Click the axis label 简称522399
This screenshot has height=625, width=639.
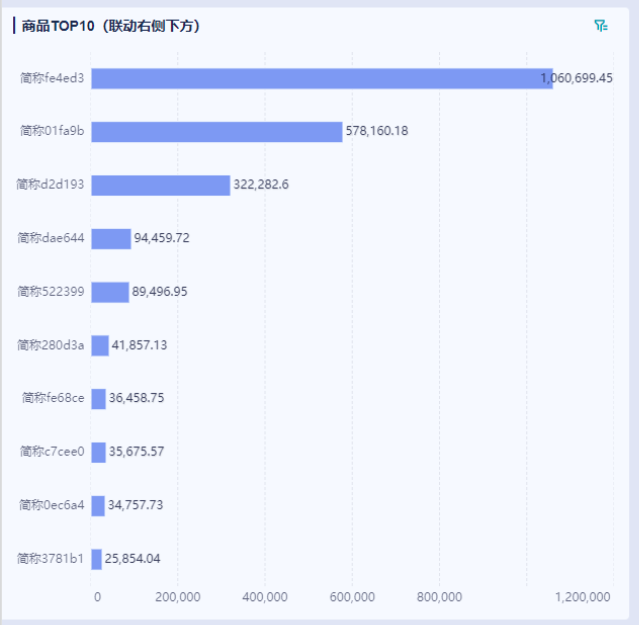click(51, 292)
